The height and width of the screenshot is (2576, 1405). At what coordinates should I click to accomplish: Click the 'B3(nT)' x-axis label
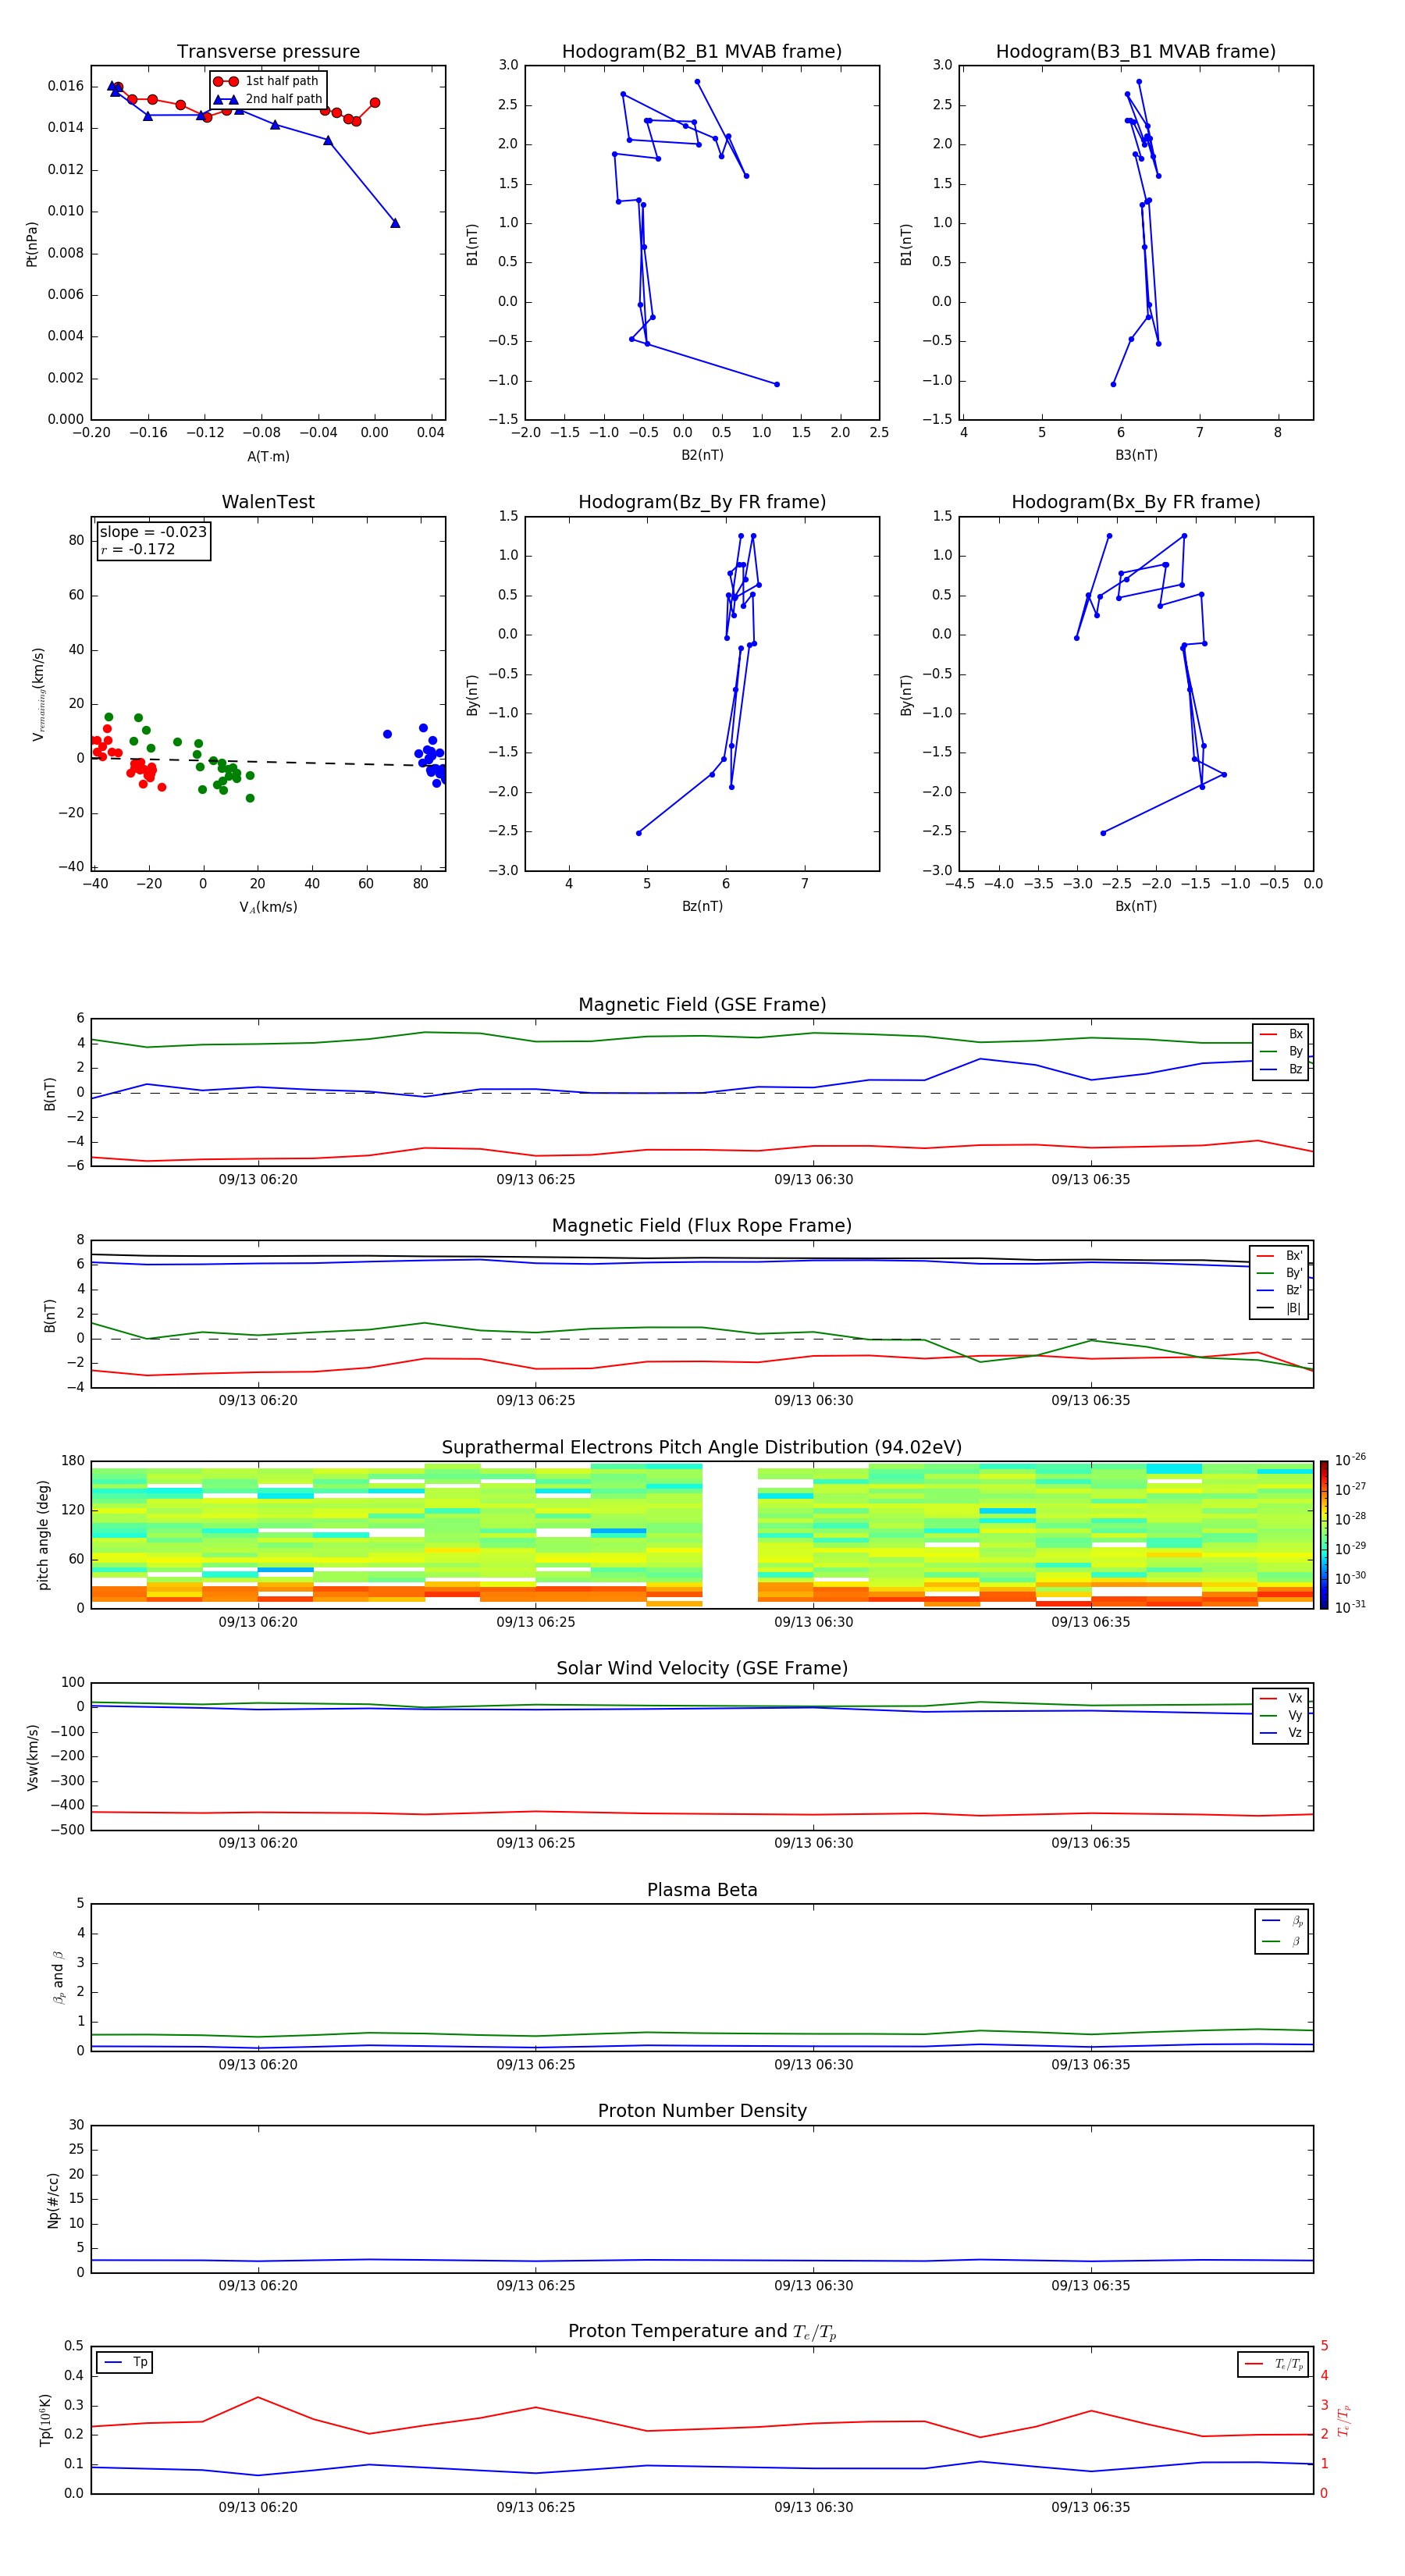tap(1136, 455)
